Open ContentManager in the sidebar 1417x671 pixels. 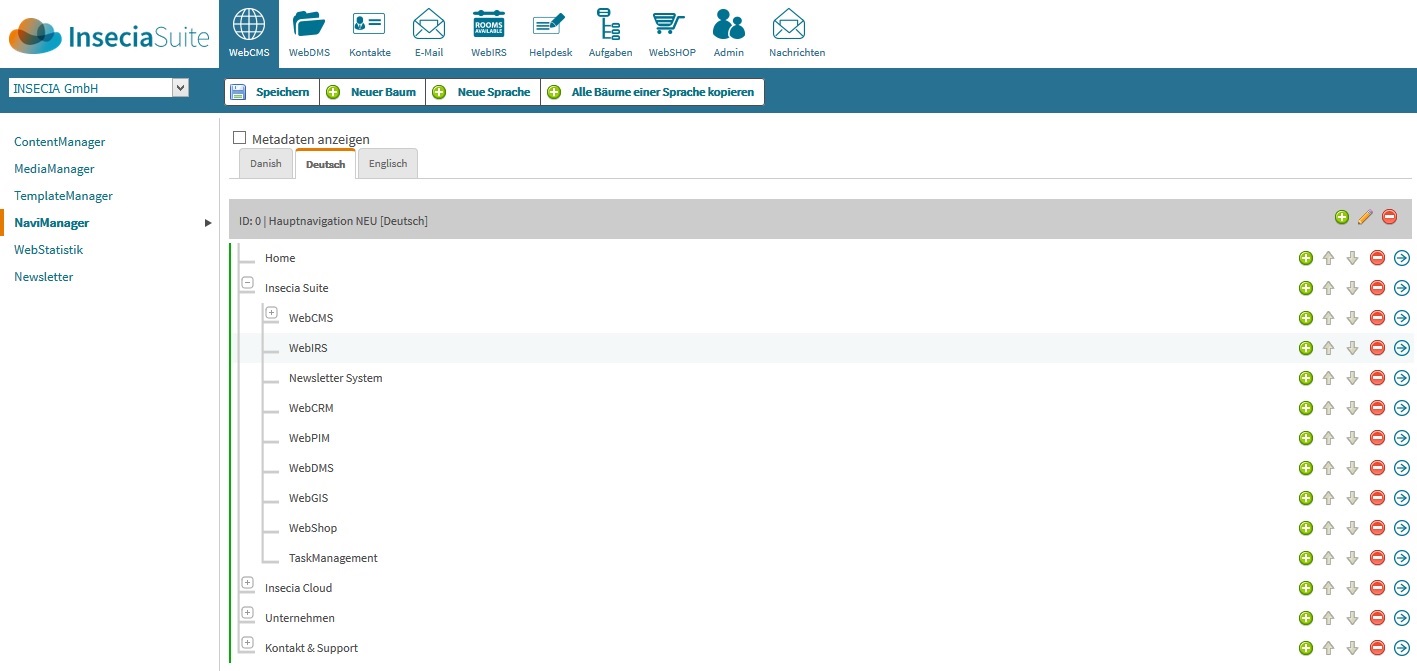coord(60,142)
